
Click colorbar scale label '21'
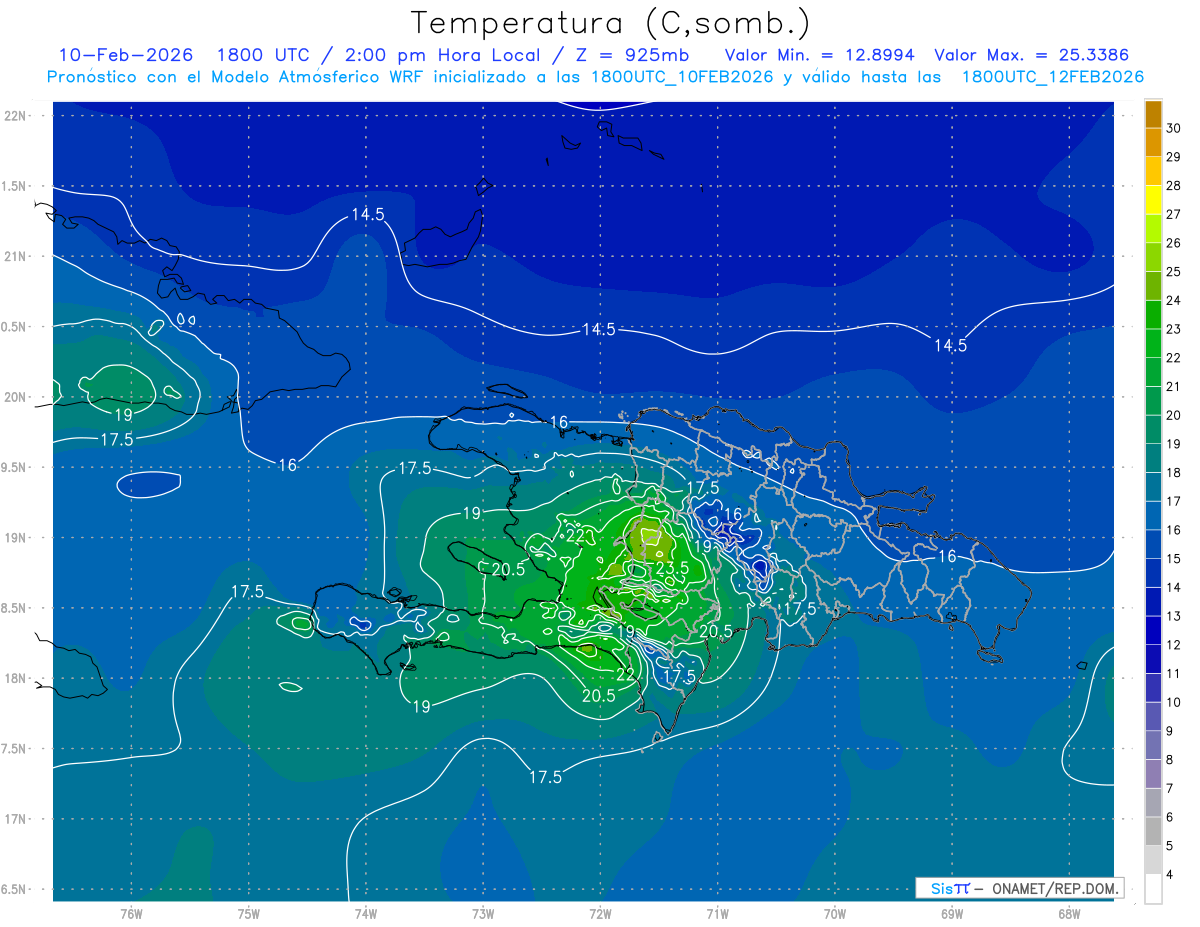1174,386
